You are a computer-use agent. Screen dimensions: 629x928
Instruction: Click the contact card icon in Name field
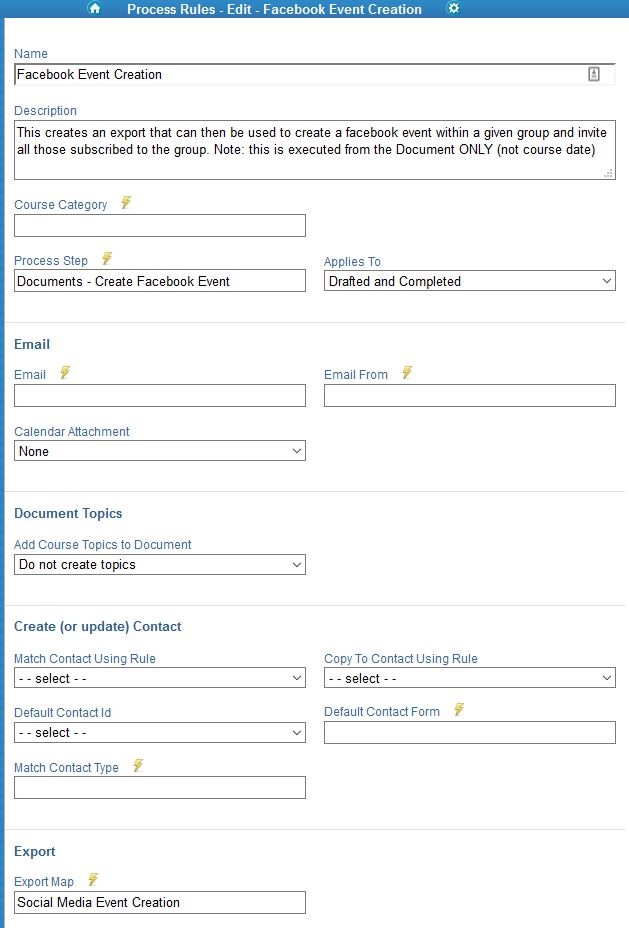[593, 74]
